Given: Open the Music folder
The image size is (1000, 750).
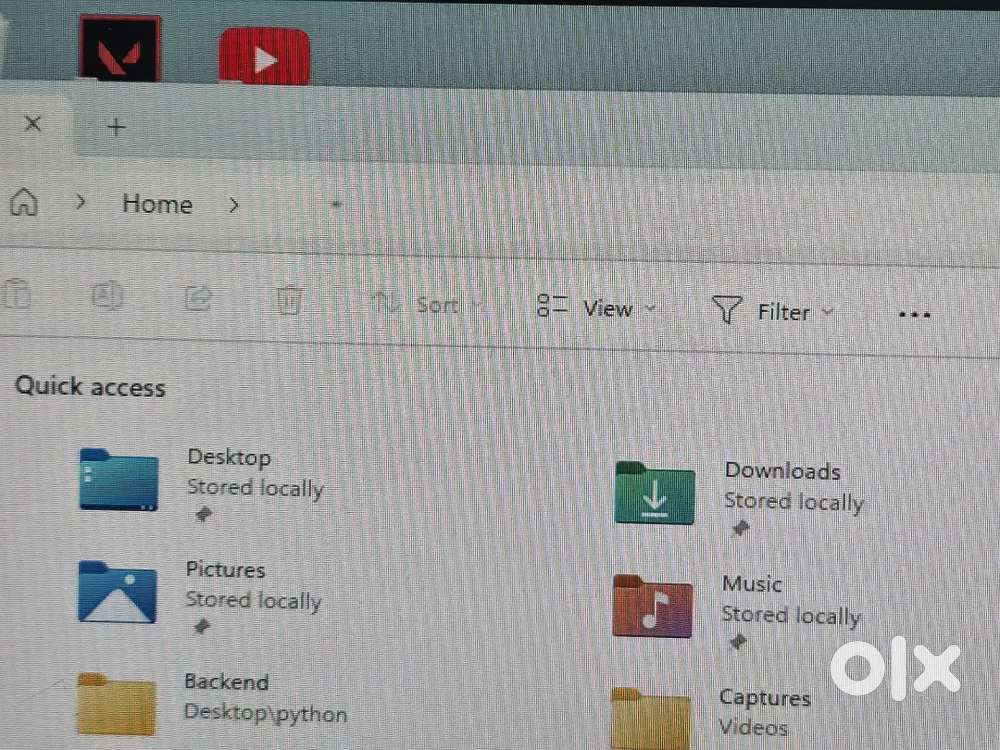Looking at the screenshot, I should click(652, 606).
